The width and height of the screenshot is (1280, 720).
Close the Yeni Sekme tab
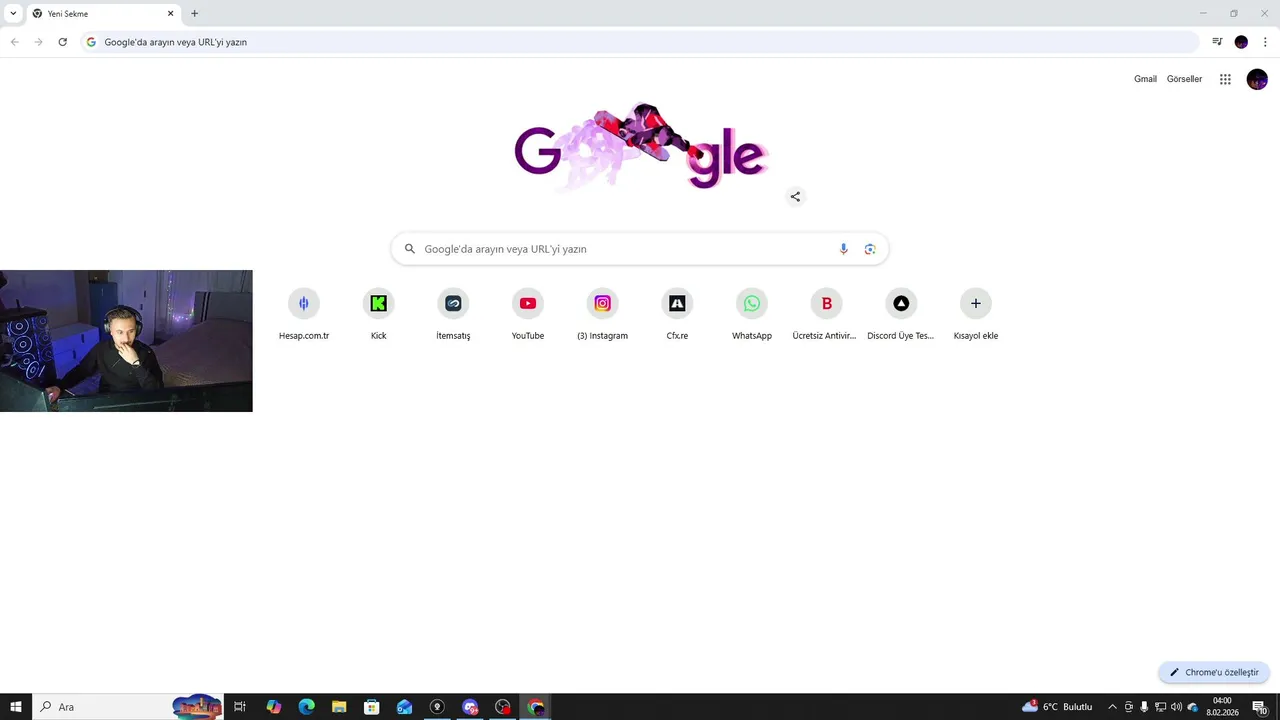point(170,14)
